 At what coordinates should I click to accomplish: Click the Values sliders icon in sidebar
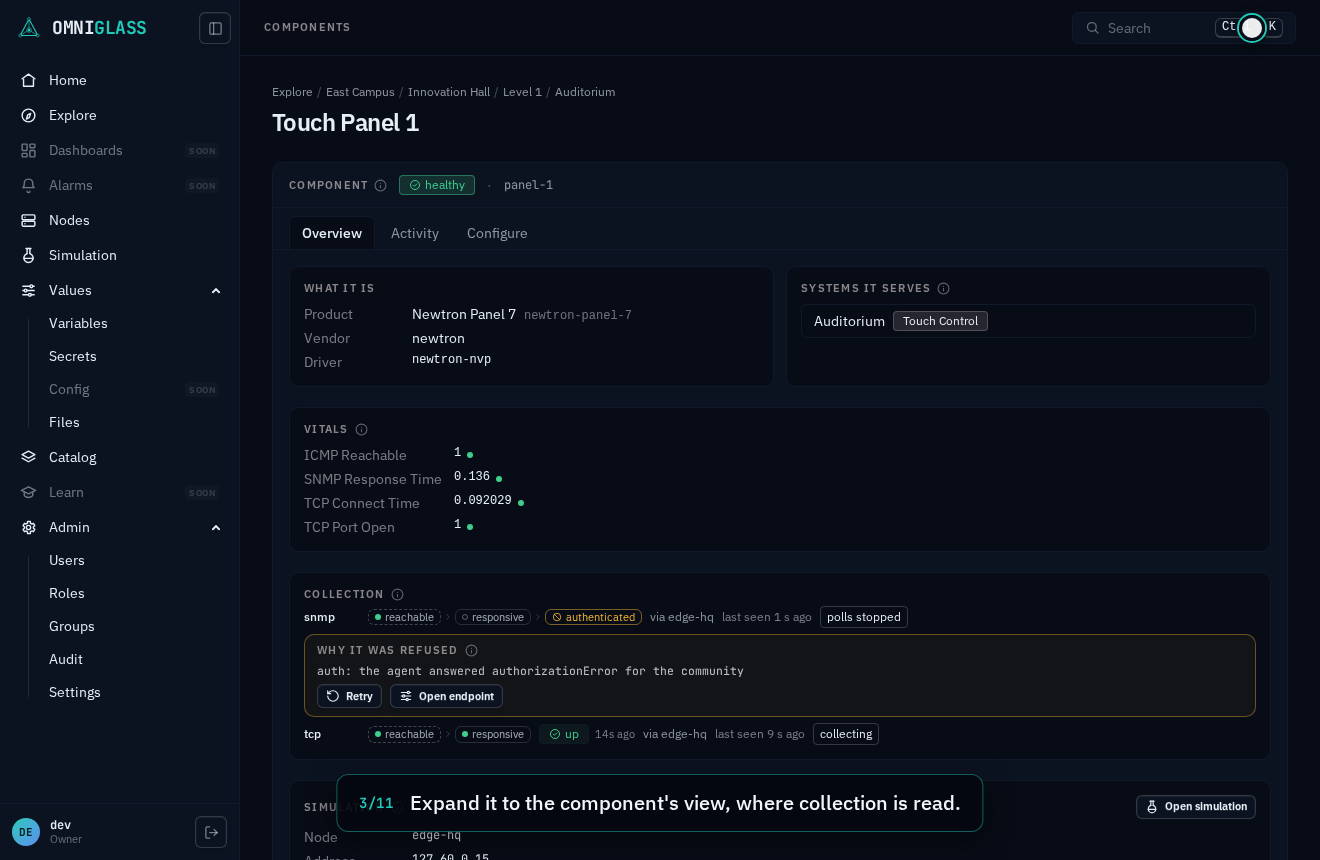pos(29,290)
